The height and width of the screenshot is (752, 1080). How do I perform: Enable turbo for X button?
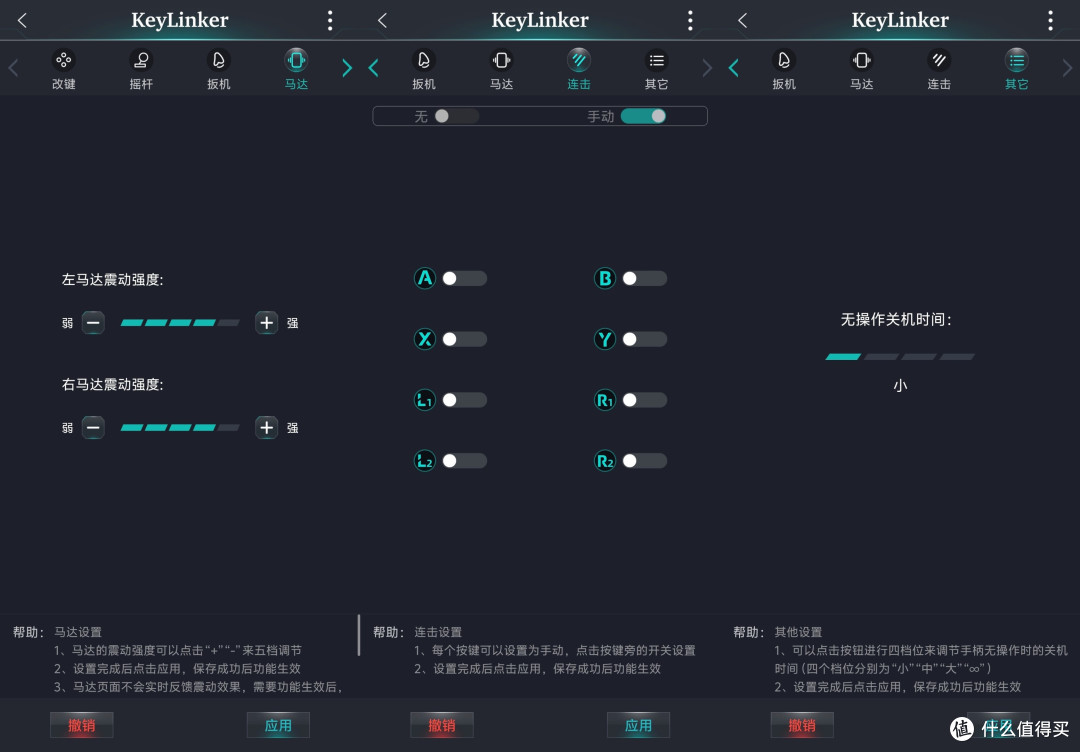(464, 339)
